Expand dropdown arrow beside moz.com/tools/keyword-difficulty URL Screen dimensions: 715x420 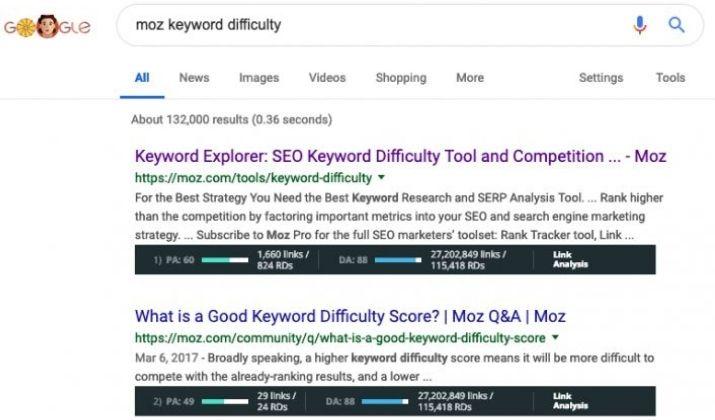(382, 177)
